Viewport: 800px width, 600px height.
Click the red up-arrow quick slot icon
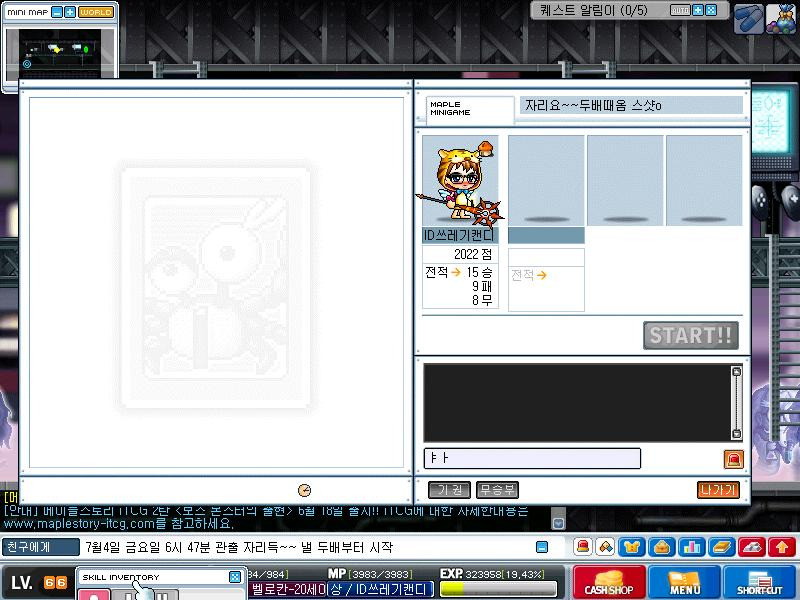(782, 547)
